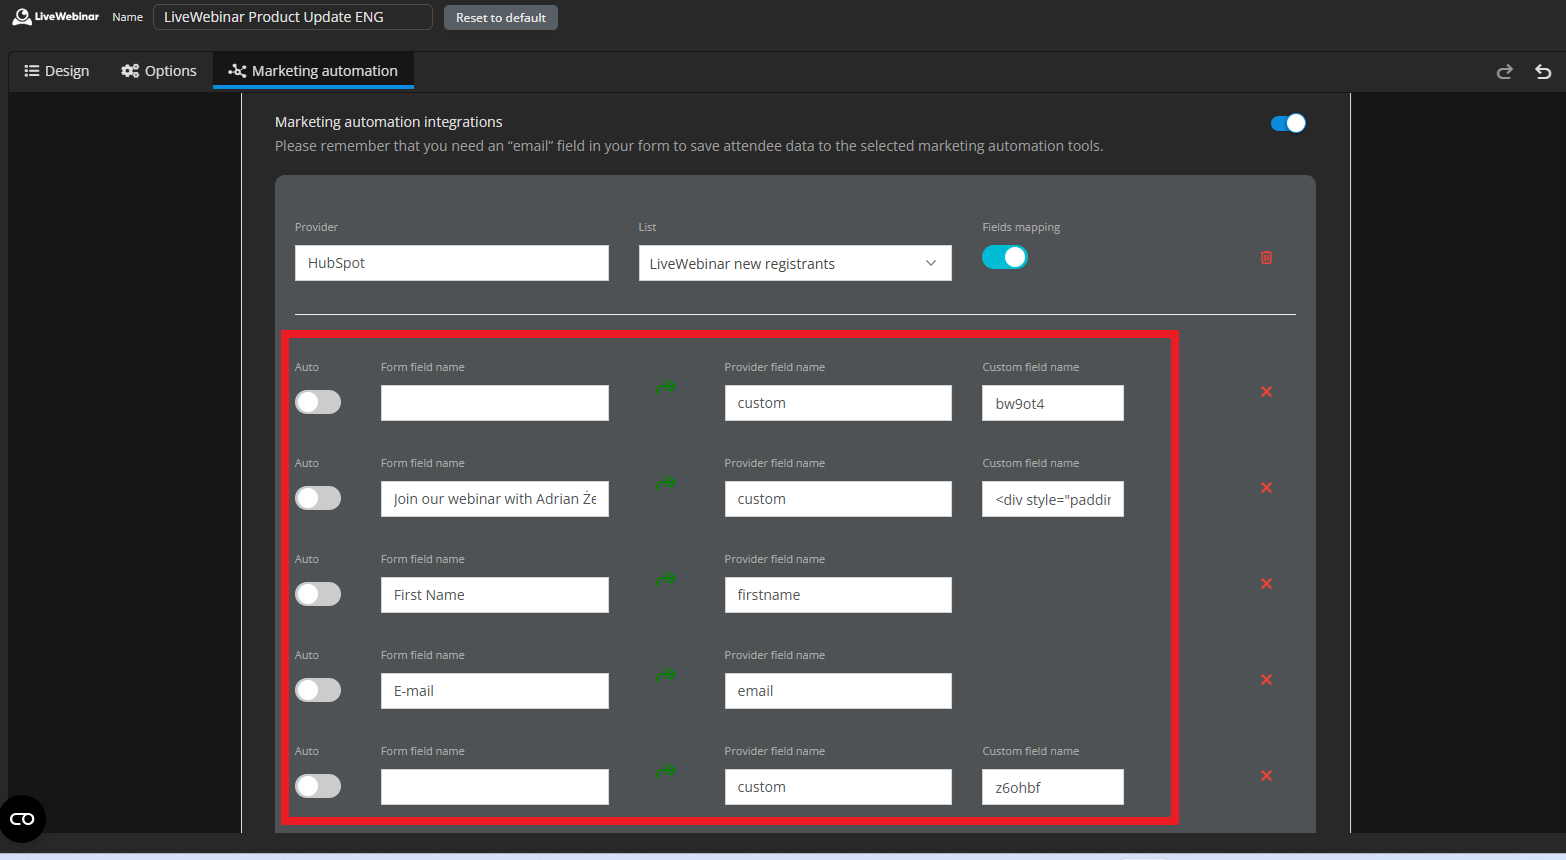Open the LiveWebinar new registrants list dropdown

[x=794, y=264]
